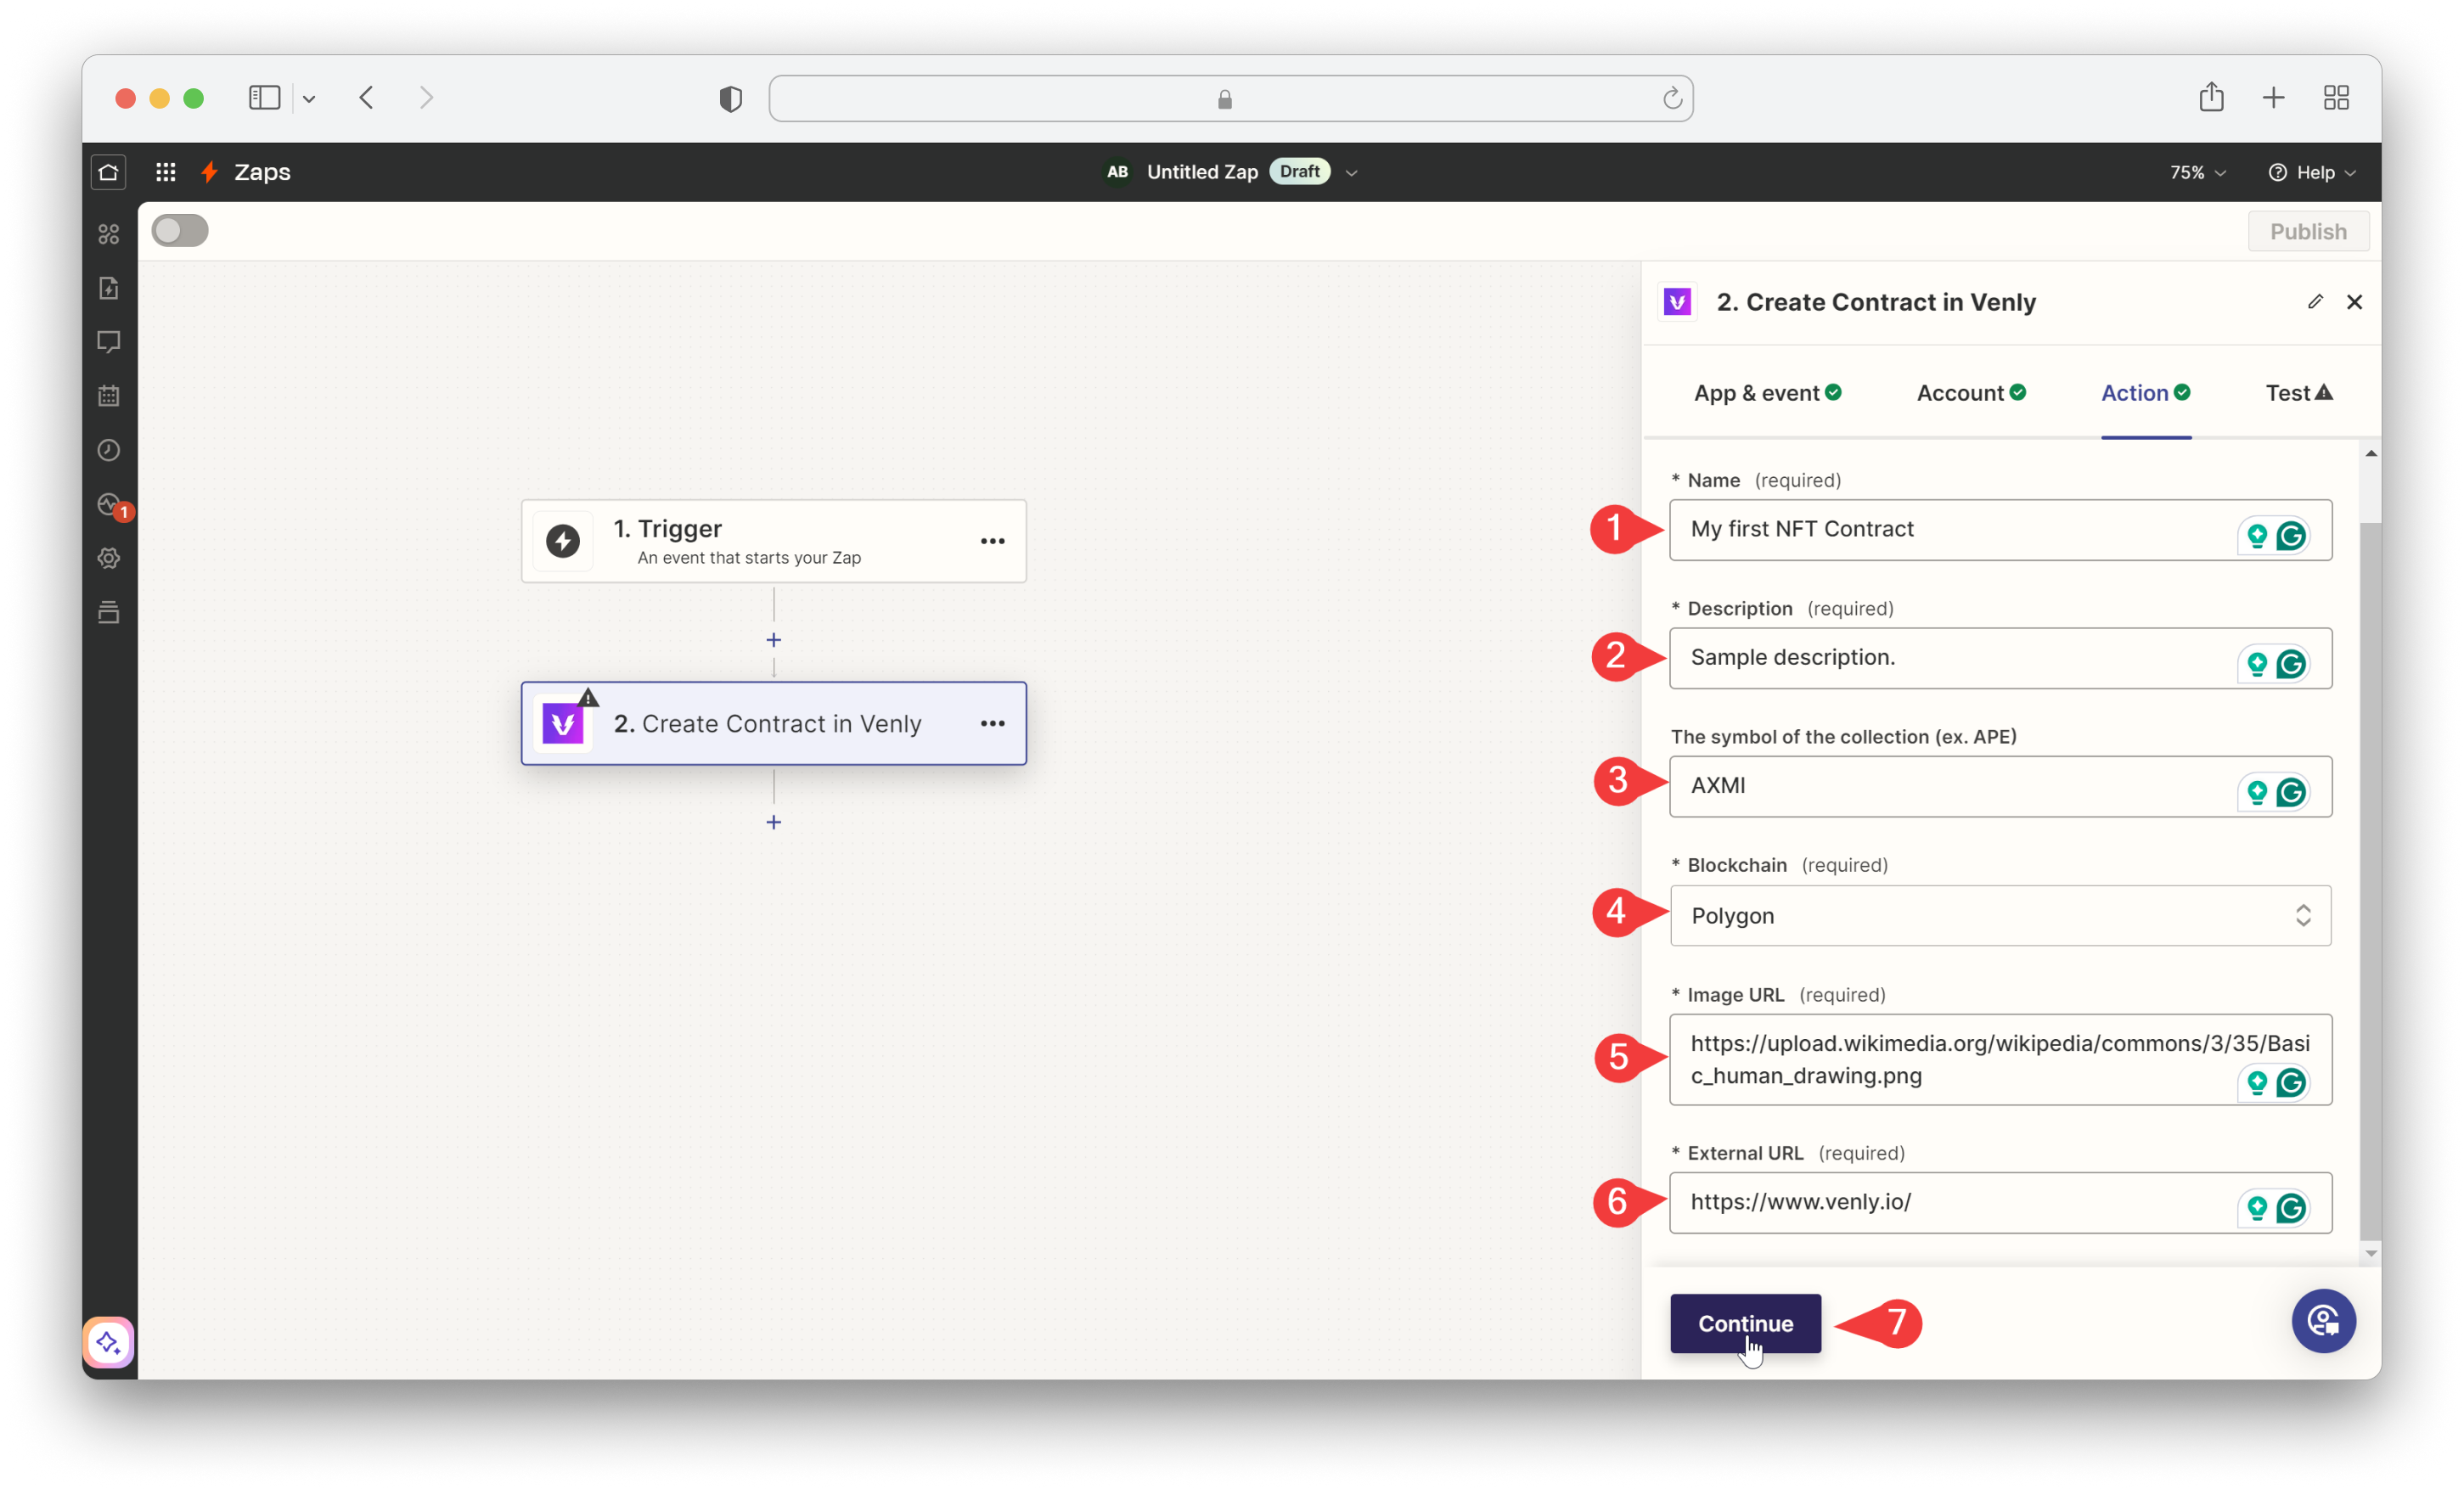Switch to the Account tab

(1970, 393)
